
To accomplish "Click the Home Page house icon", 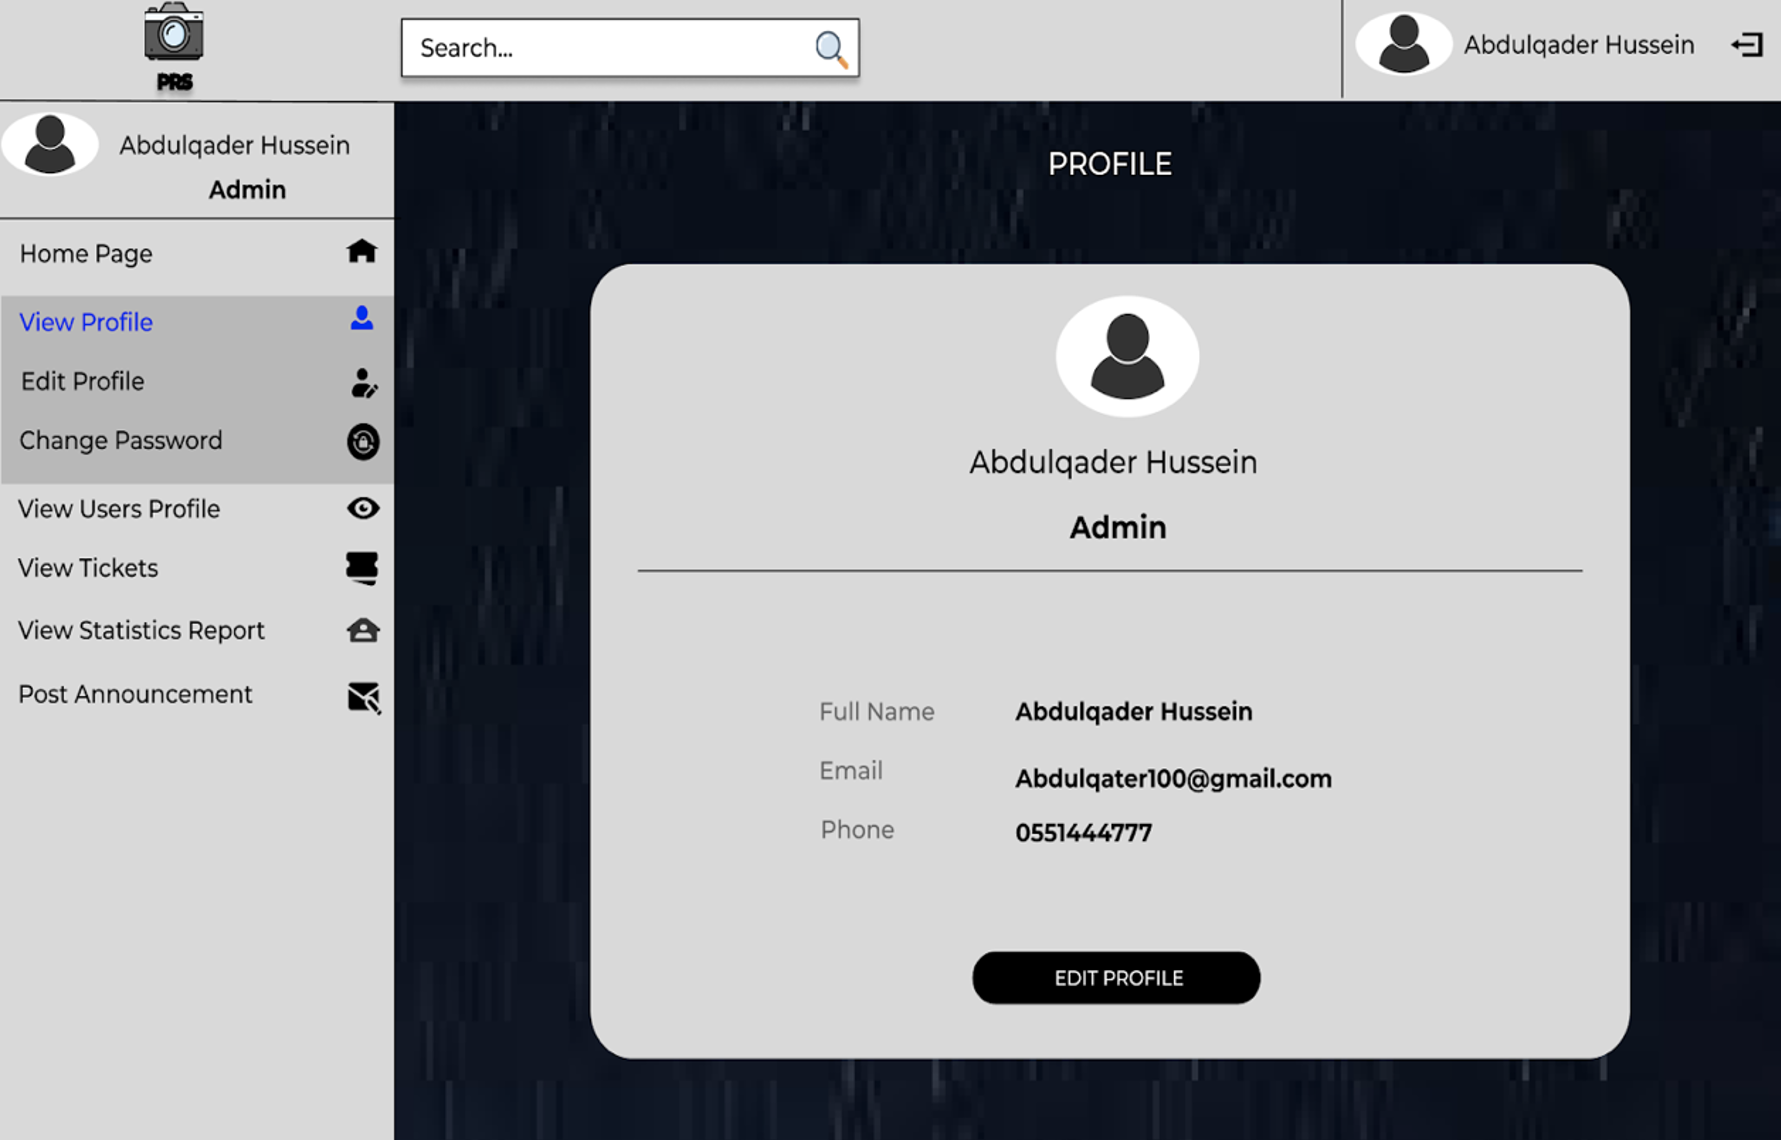I will (362, 251).
